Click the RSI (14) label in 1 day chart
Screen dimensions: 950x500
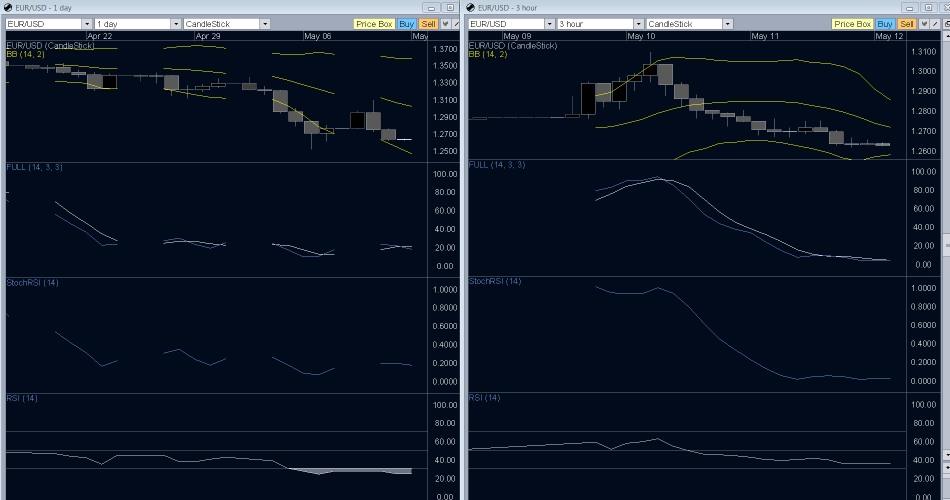pos(22,398)
